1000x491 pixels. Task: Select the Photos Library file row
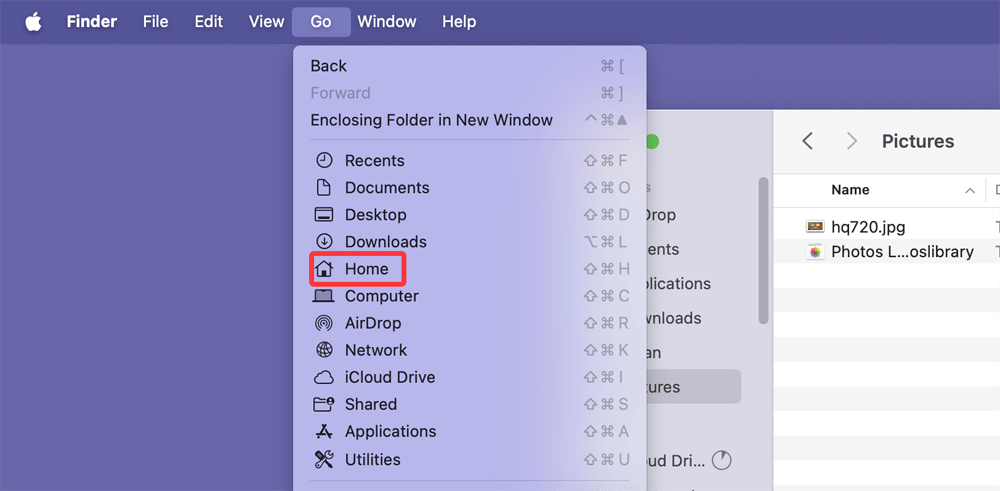click(x=886, y=252)
